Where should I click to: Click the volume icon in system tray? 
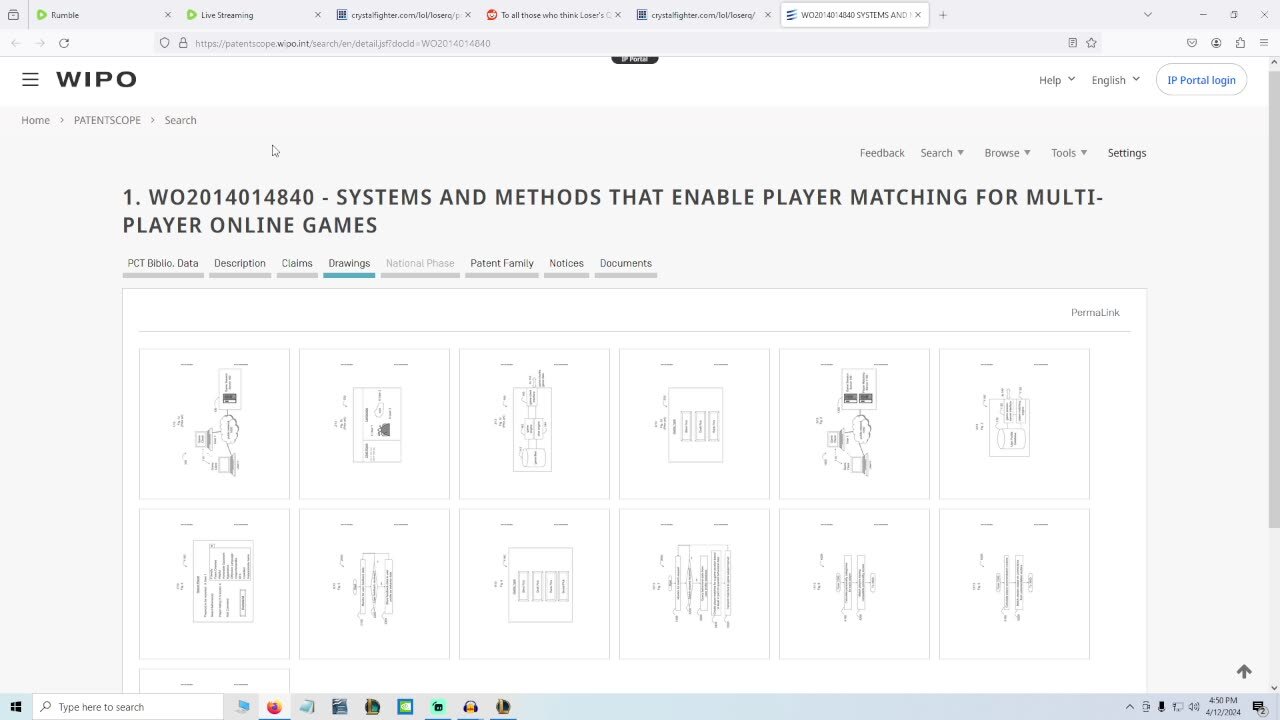point(1193,706)
